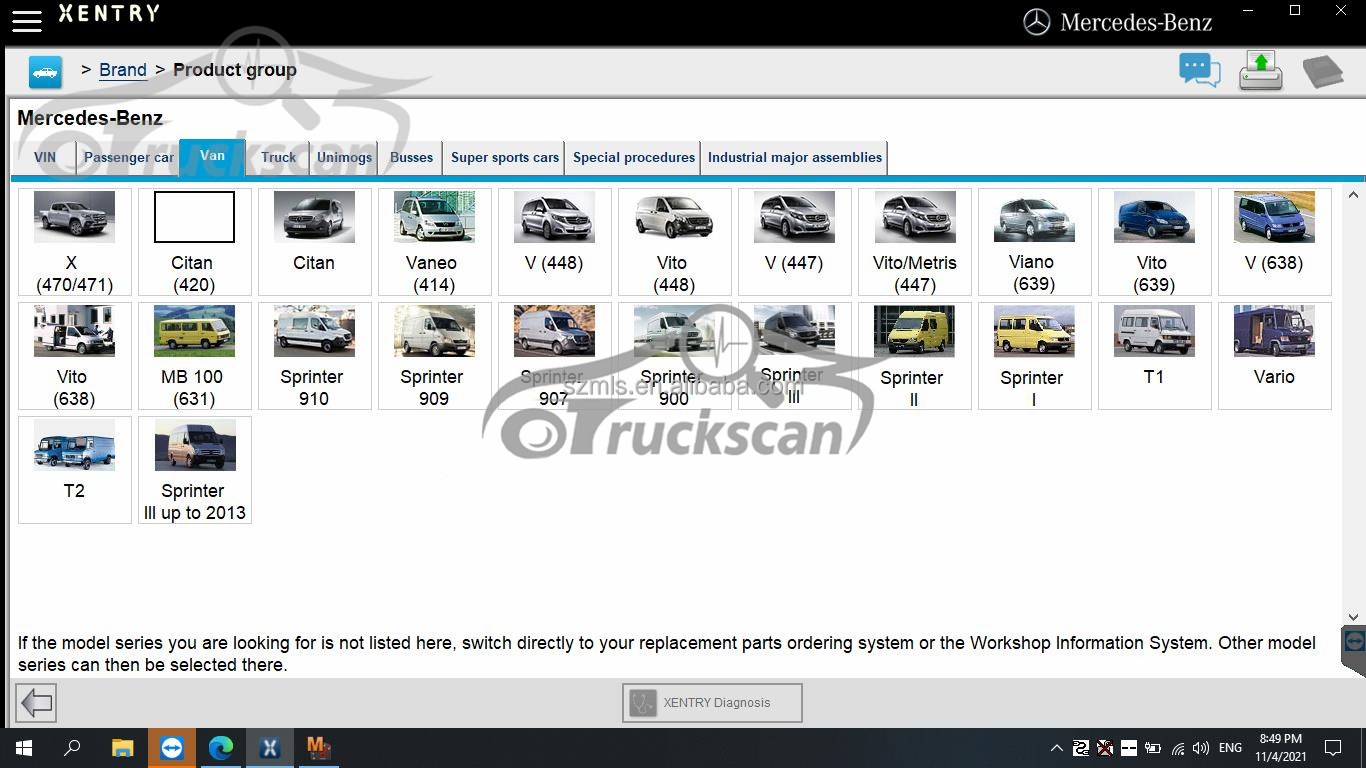The height and width of the screenshot is (768, 1366).
Task: Open the book documentation icon
Action: pos(1323,71)
